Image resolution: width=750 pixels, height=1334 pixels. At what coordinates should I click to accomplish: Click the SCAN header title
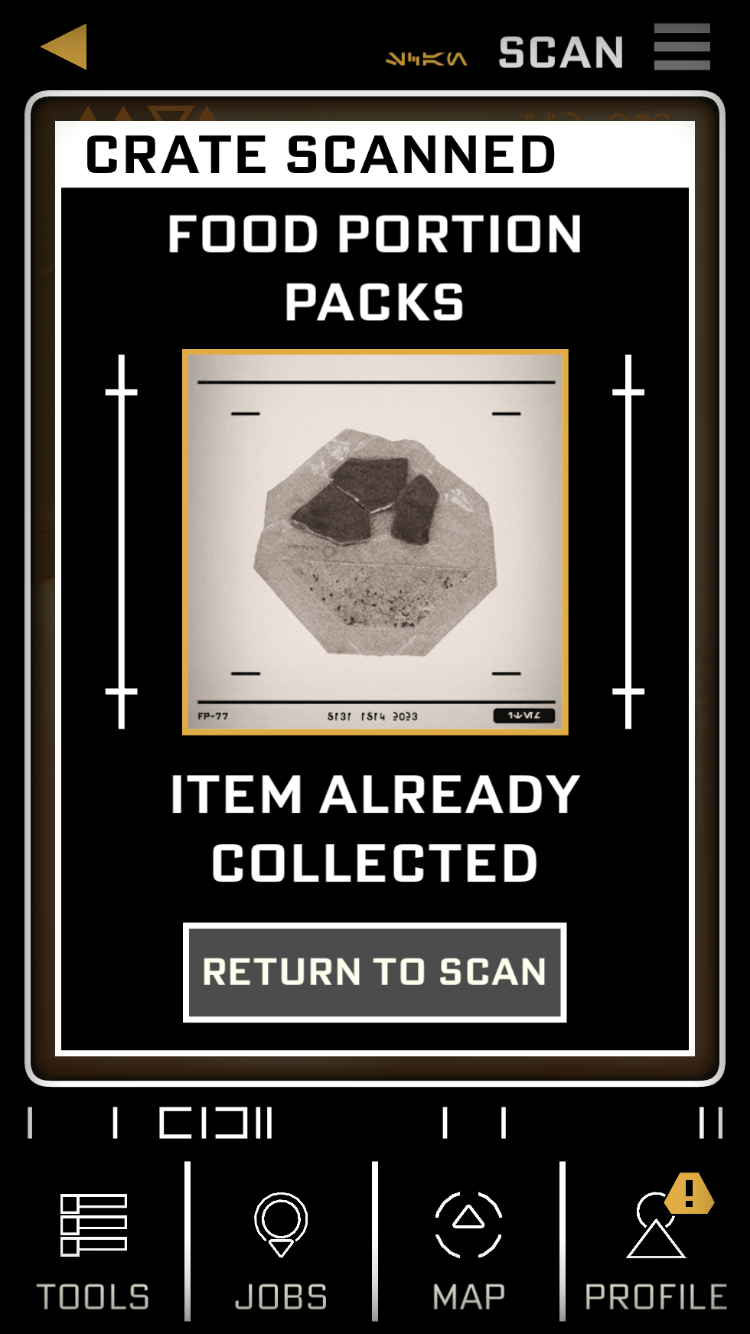pyautogui.click(x=561, y=52)
